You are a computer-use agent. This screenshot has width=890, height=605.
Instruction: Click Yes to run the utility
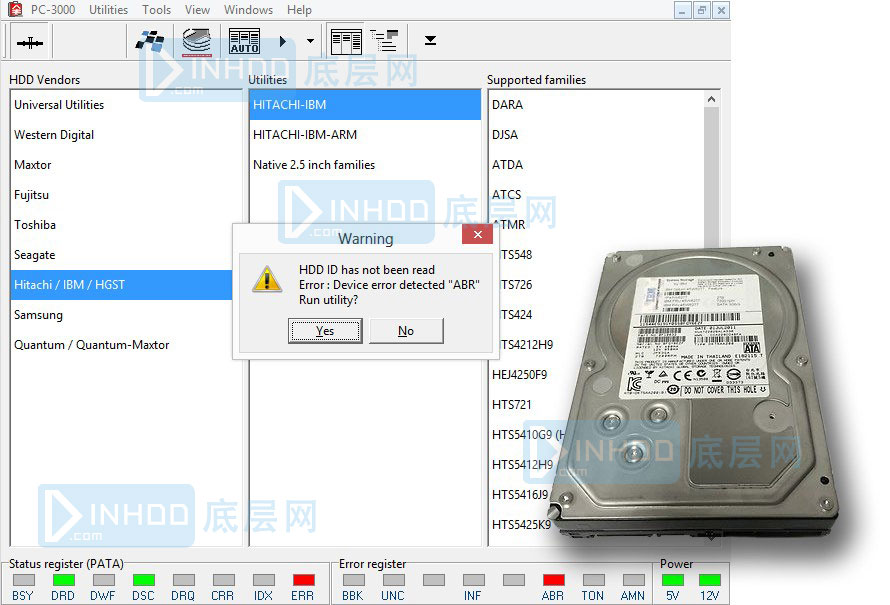325,331
